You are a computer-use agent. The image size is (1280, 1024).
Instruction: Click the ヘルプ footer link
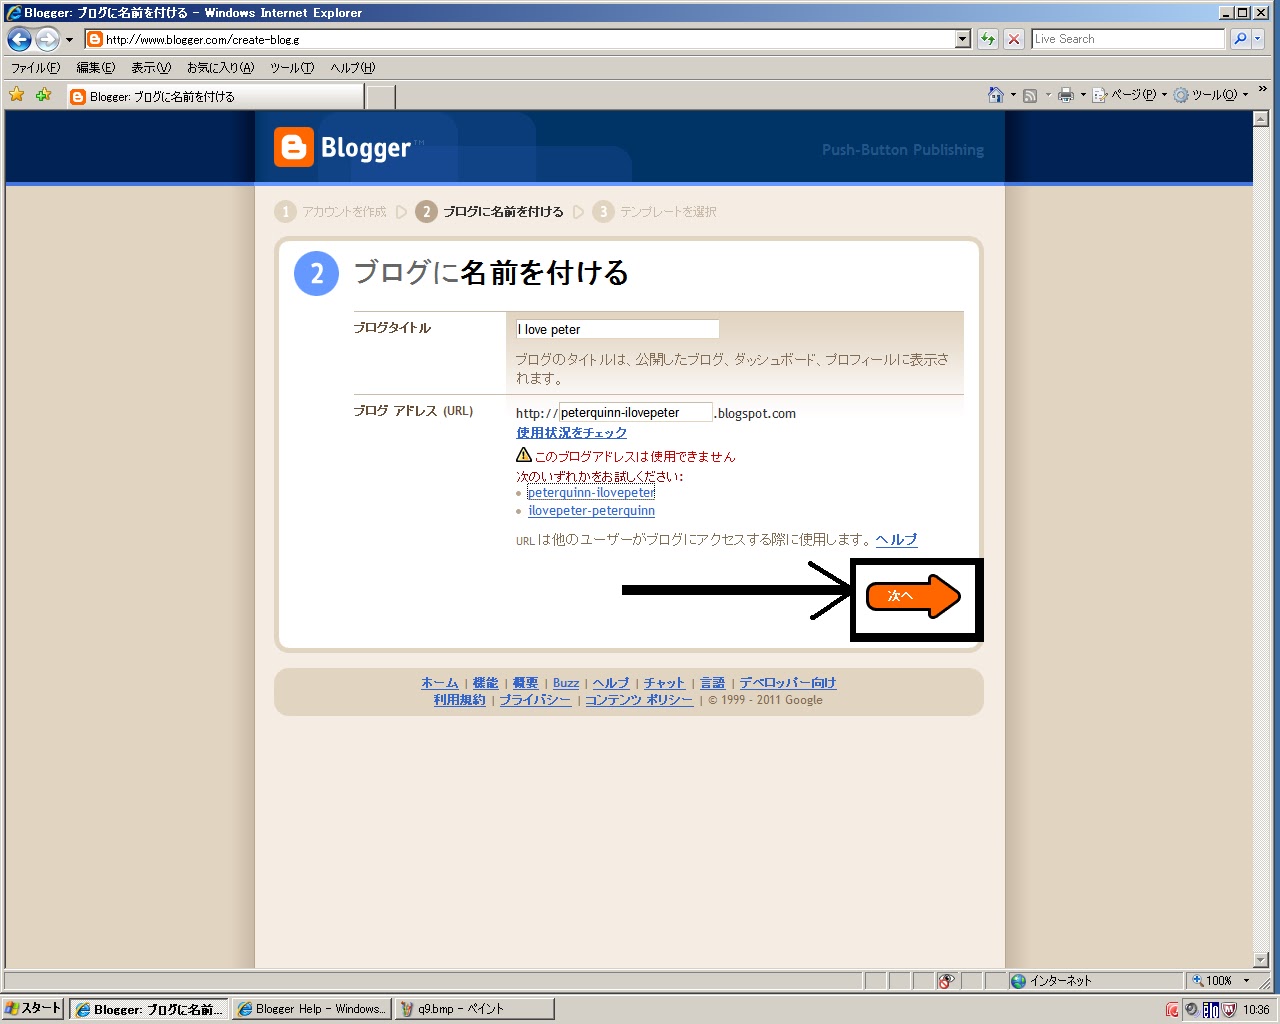point(611,683)
